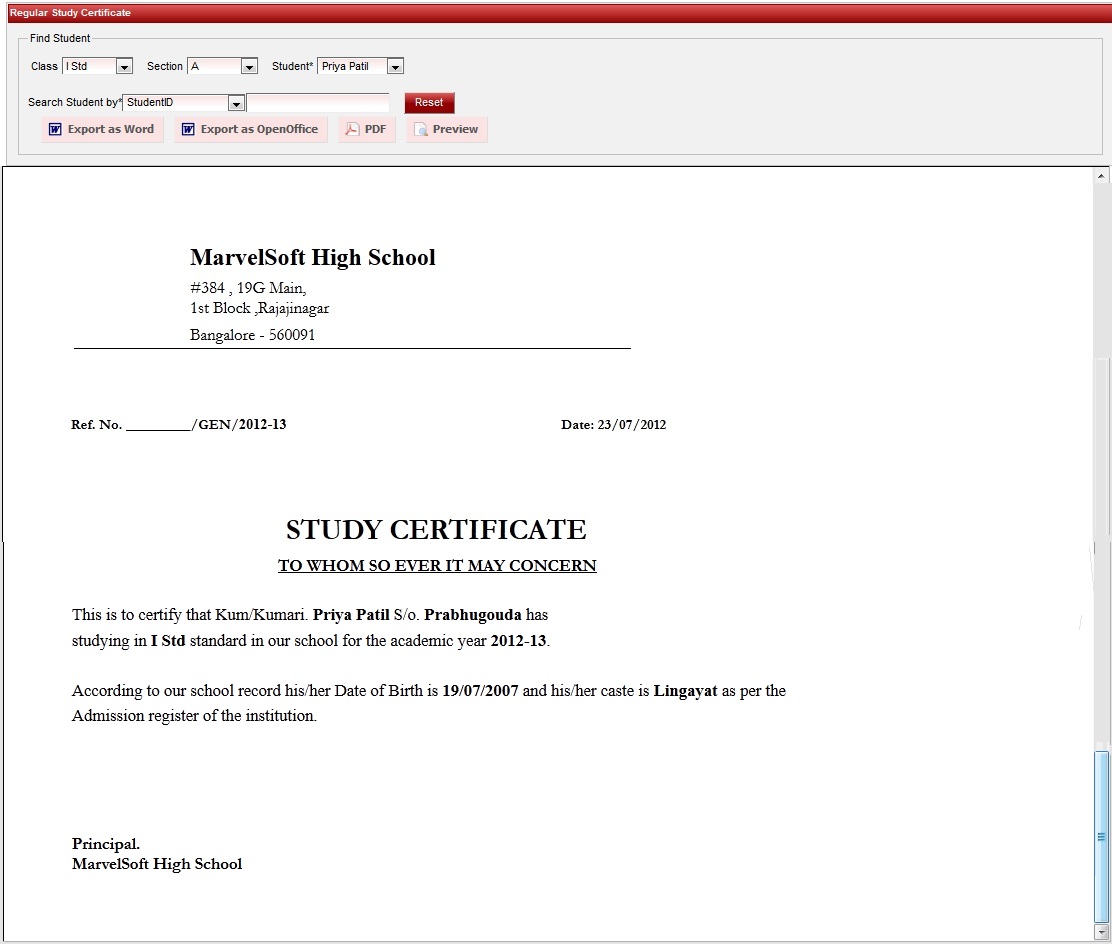Image resolution: width=1112 pixels, height=944 pixels.
Task: Click the underlined TO WHOM SO EVER text
Action: point(437,566)
